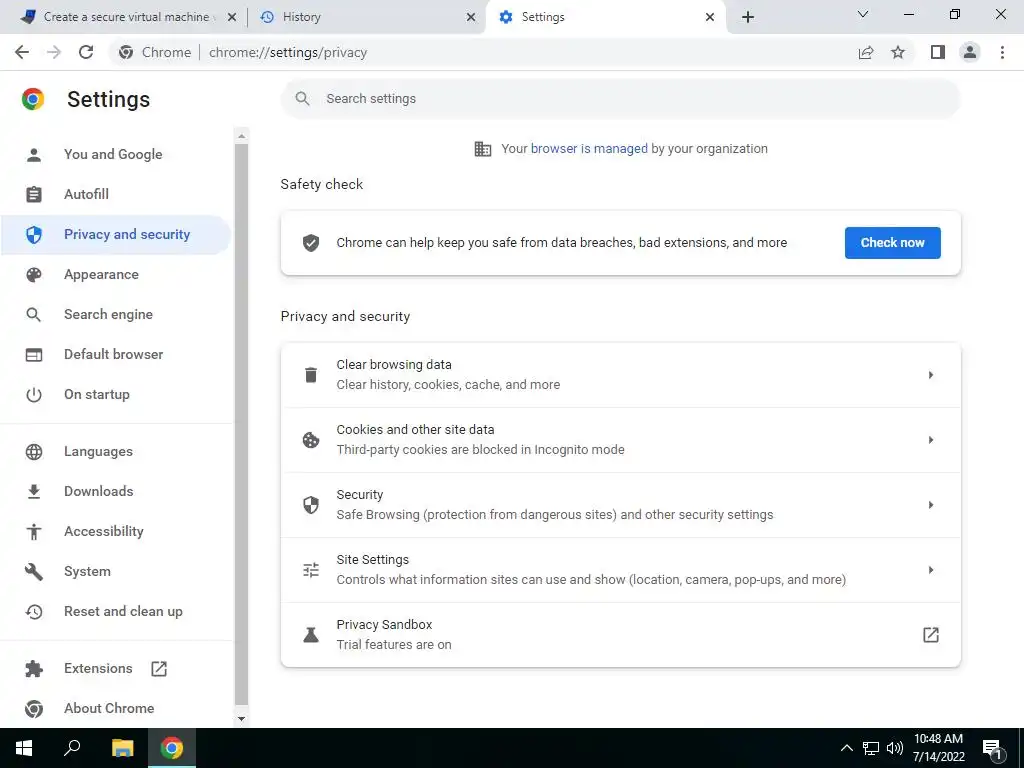
Task: Open the Security settings row
Action: coord(620,505)
